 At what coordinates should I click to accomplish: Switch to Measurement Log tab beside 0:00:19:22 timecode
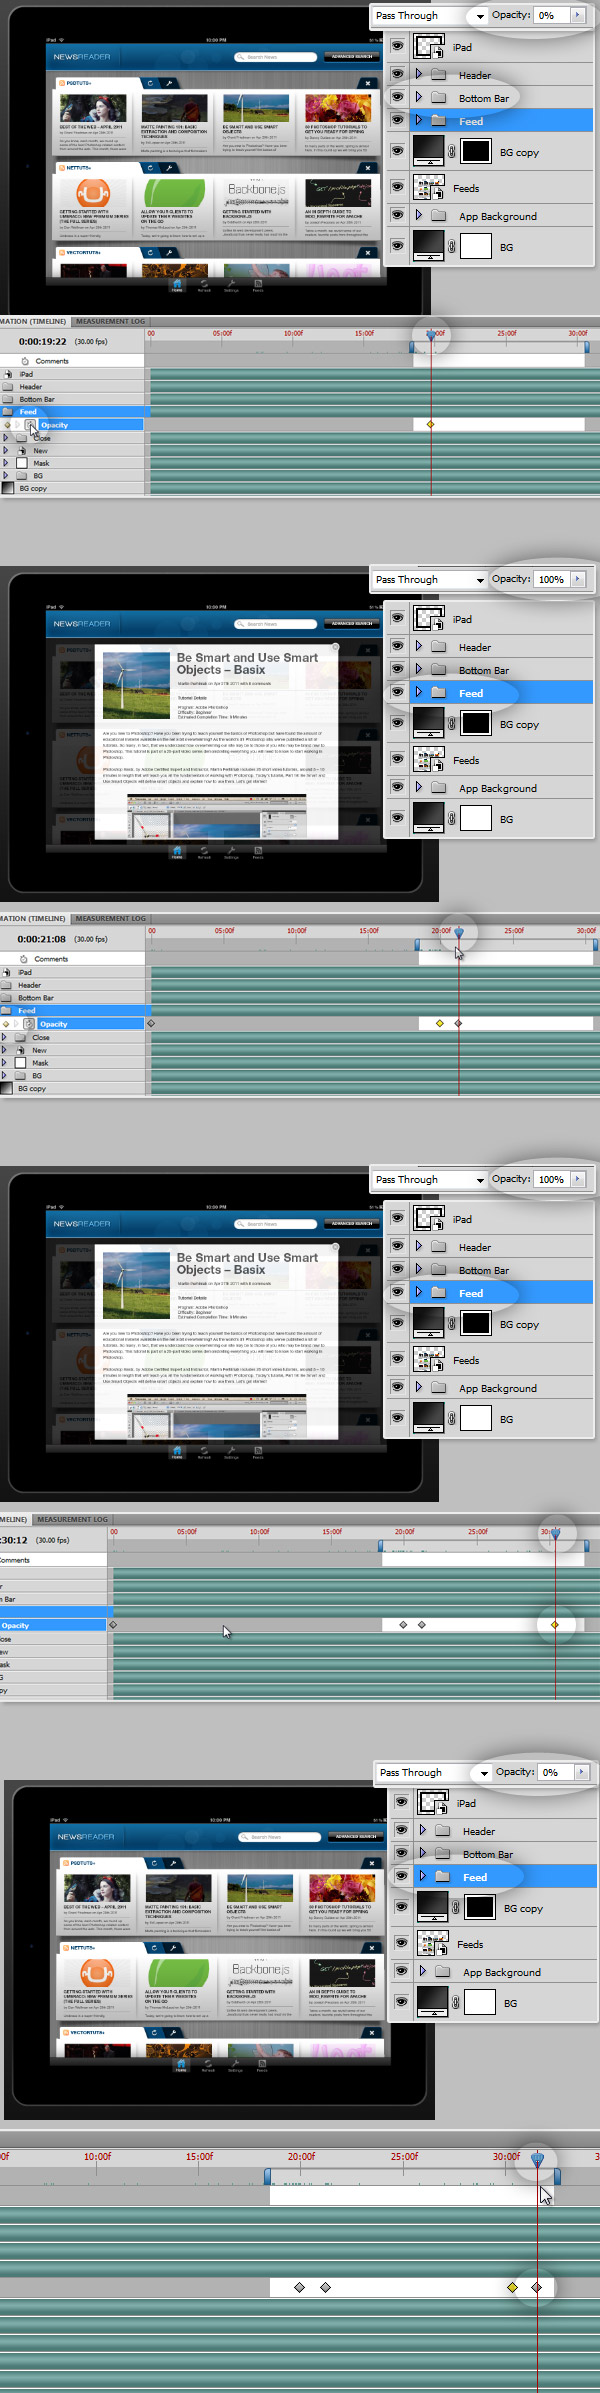point(110,321)
